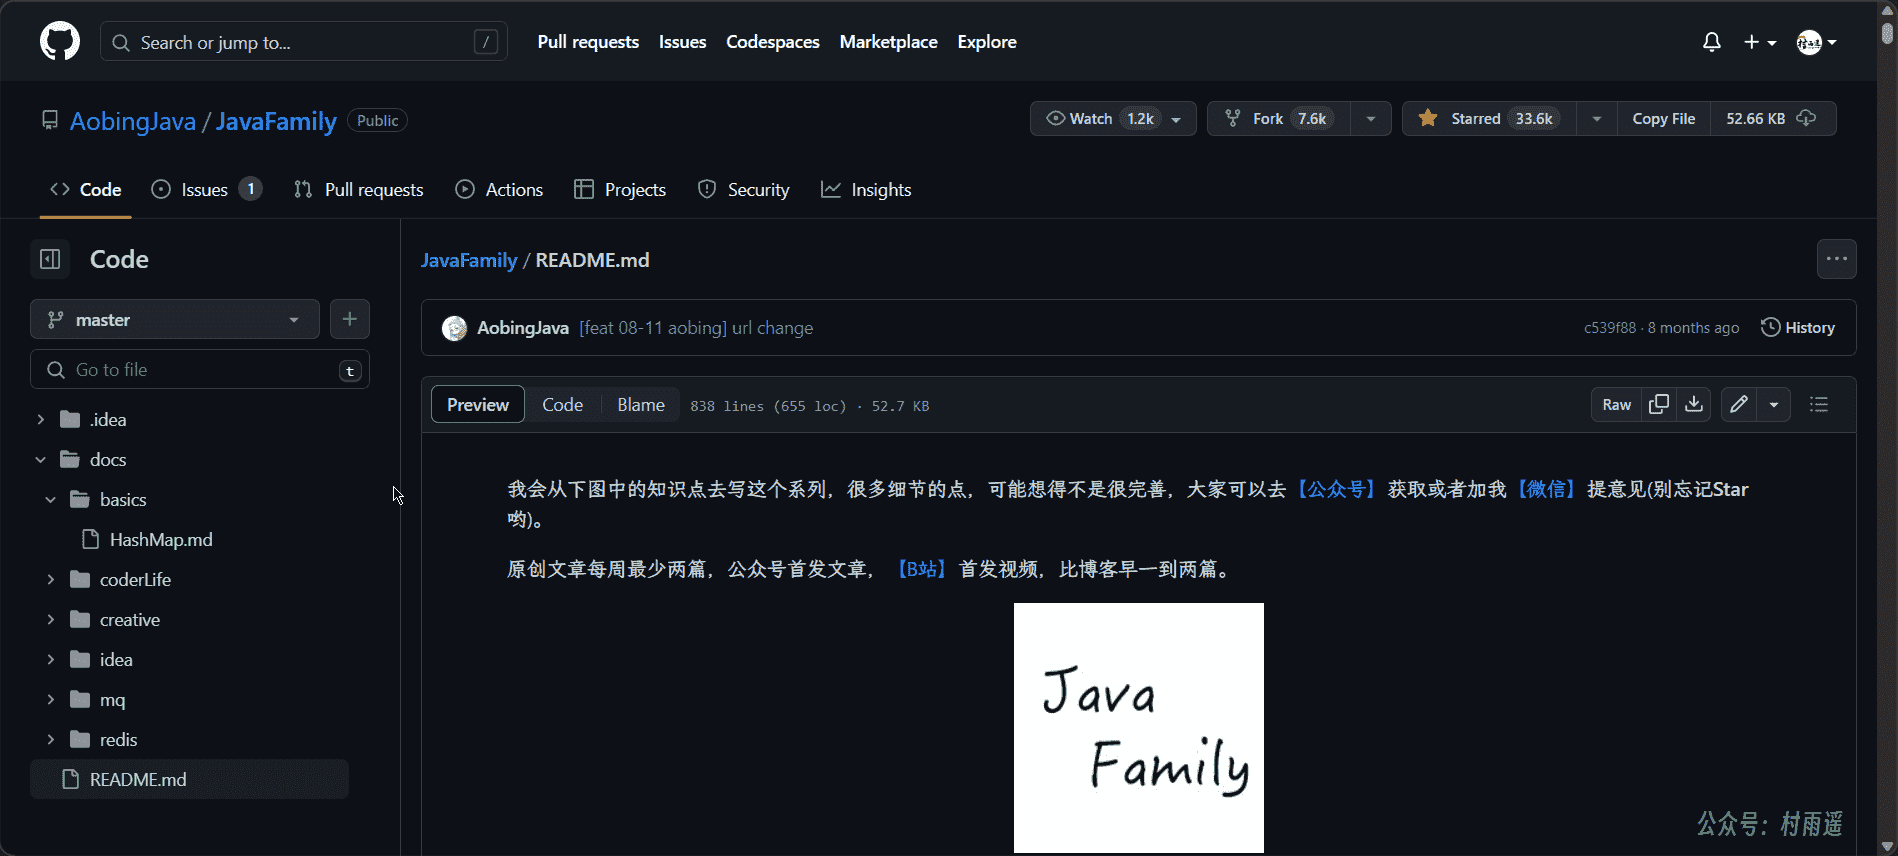Viewport: 1898px width, 856px height.
Task: Open the document outline icon
Action: [1819, 404]
